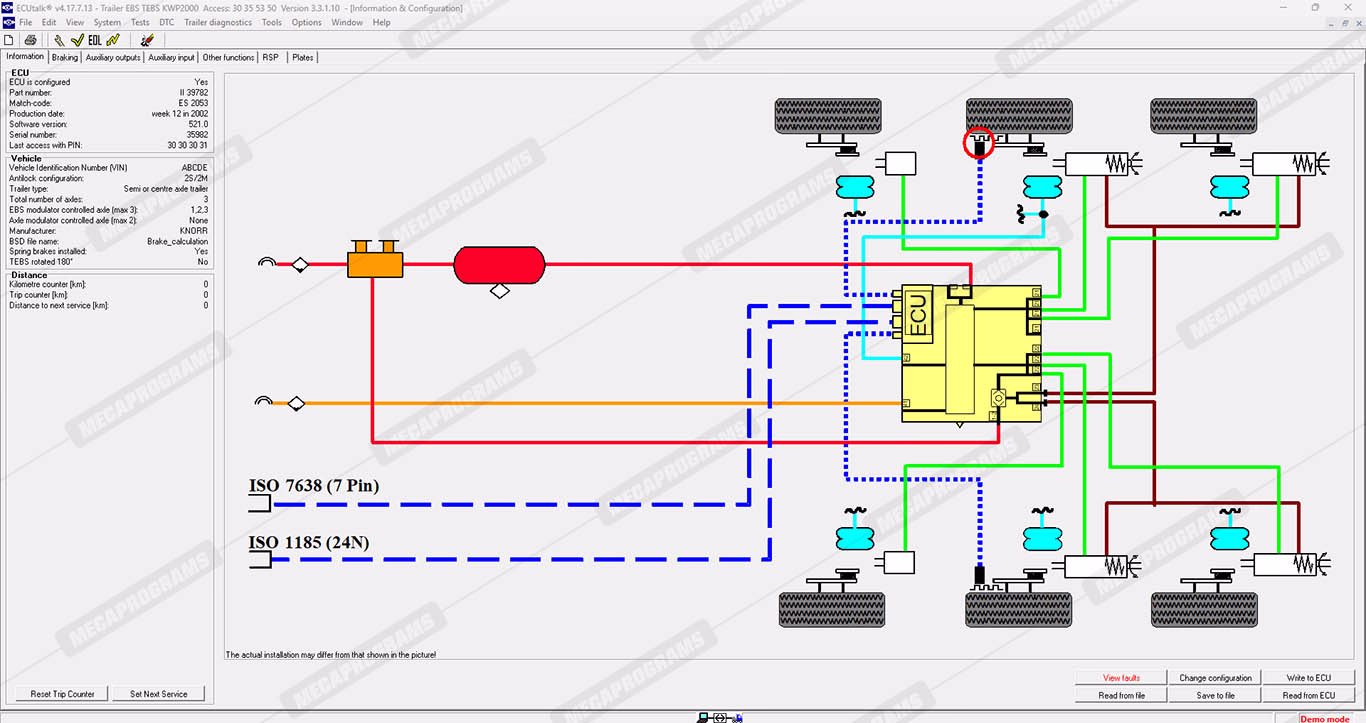The width and height of the screenshot is (1366, 723).
Task: Click the connection status icon in status bar
Action: 719,717
